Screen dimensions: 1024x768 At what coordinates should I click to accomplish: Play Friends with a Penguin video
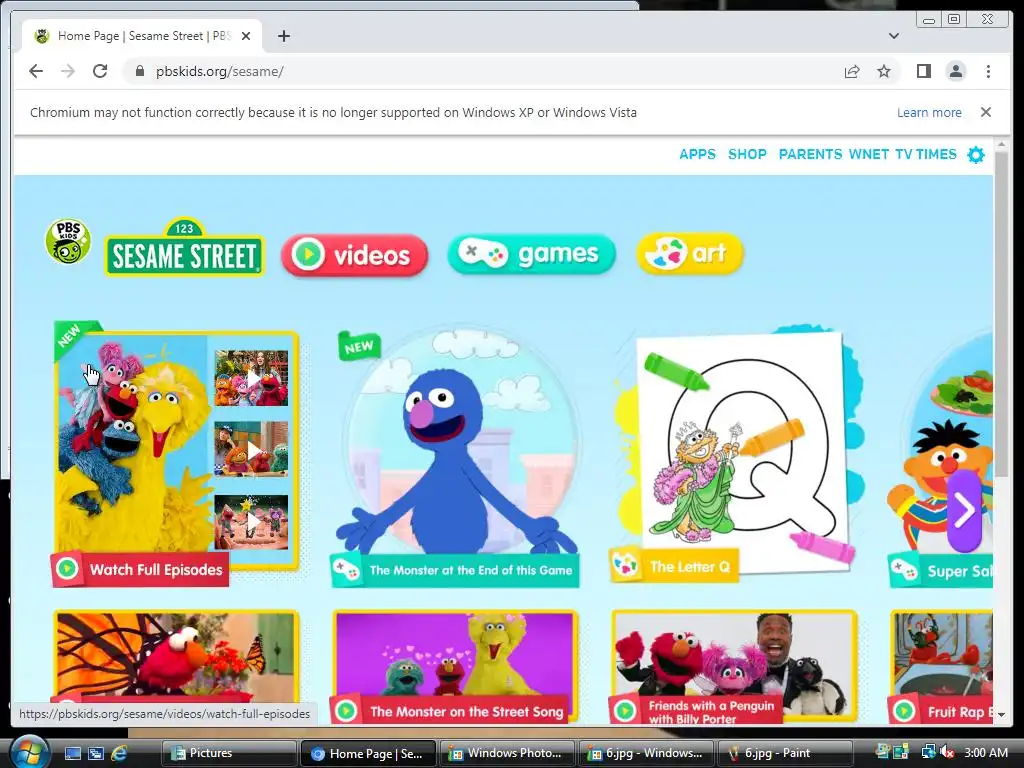tap(733, 666)
